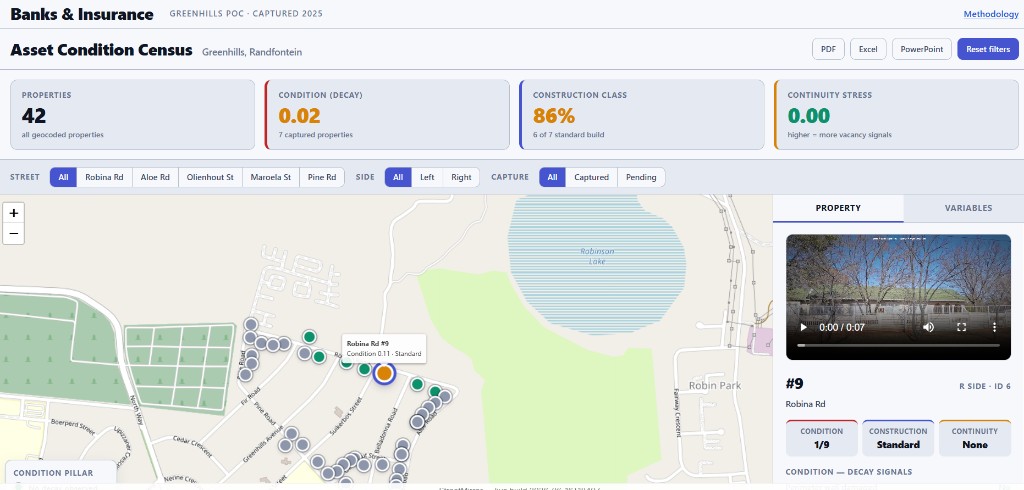The height and width of the screenshot is (490, 1024).
Task: Filter street to Robina Rd
Action: pos(104,177)
